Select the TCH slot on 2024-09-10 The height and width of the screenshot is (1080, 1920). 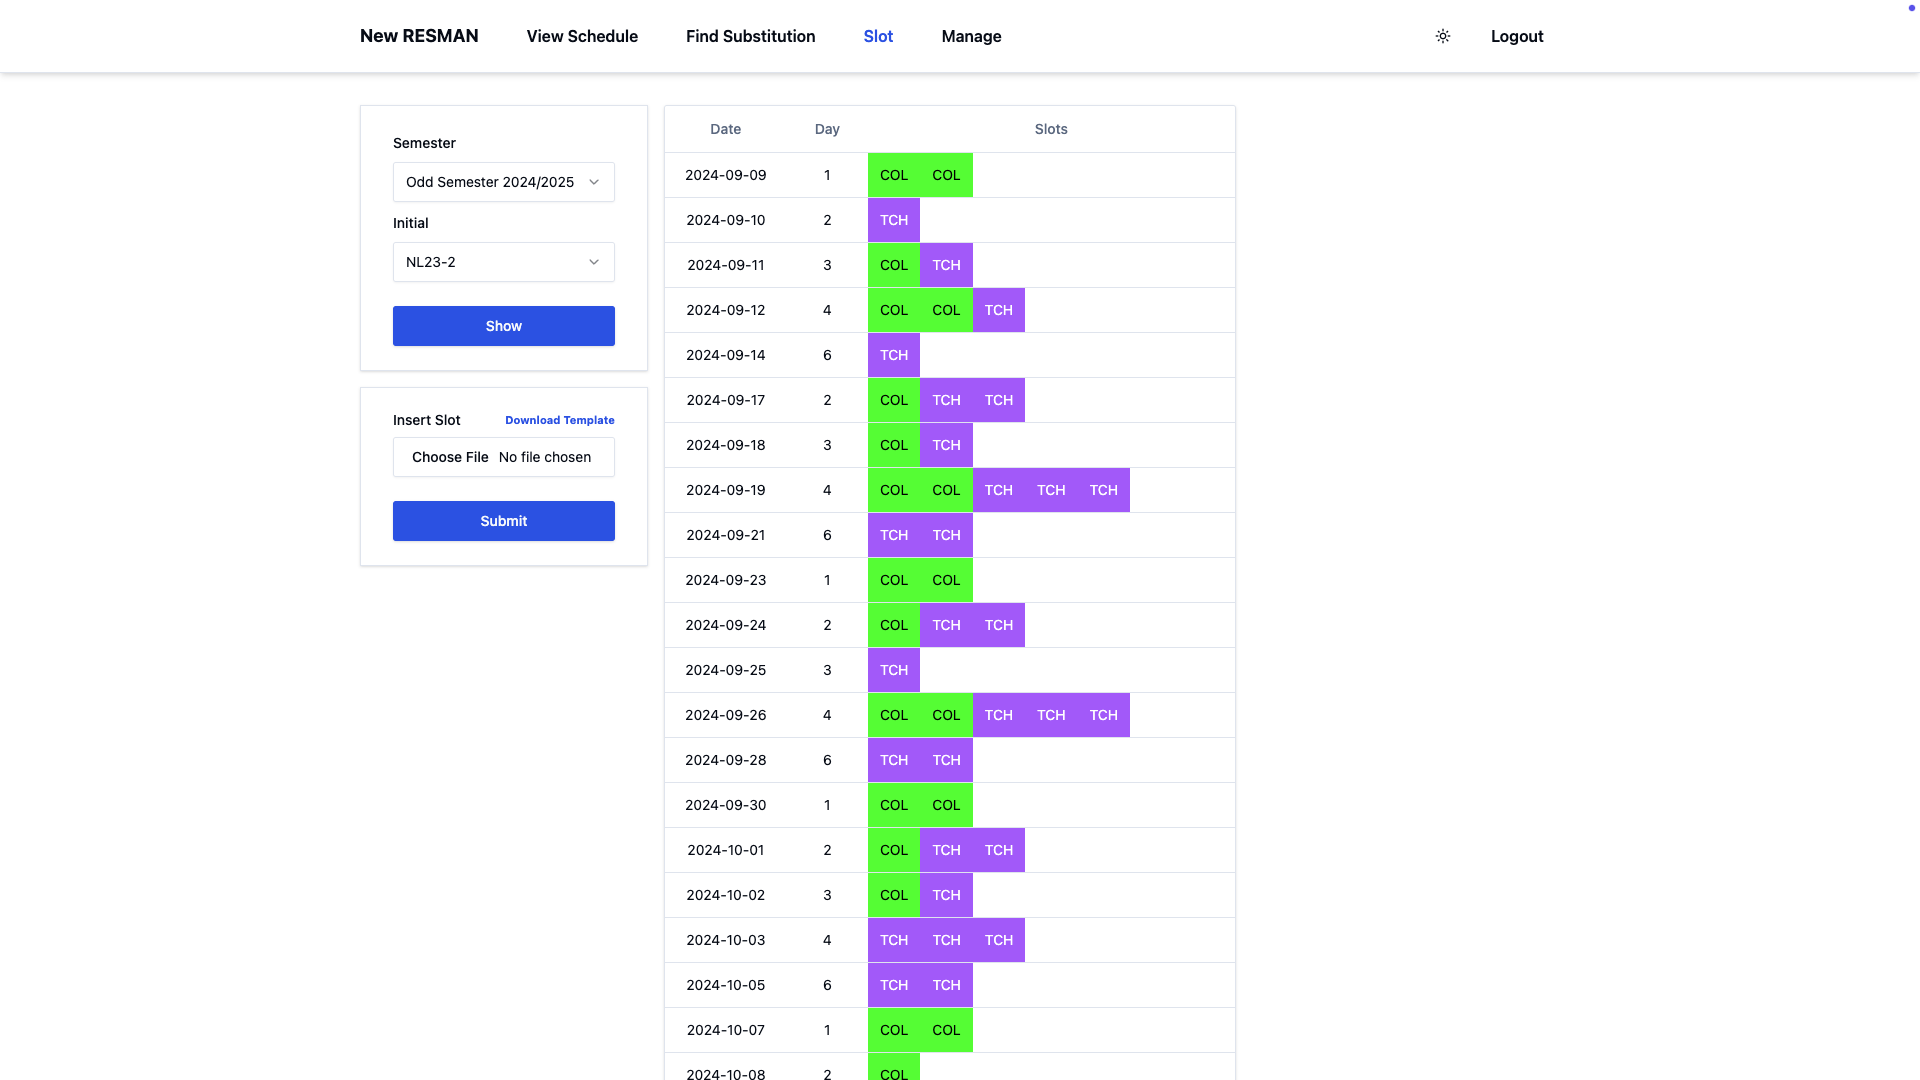click(x=893, y=220)
